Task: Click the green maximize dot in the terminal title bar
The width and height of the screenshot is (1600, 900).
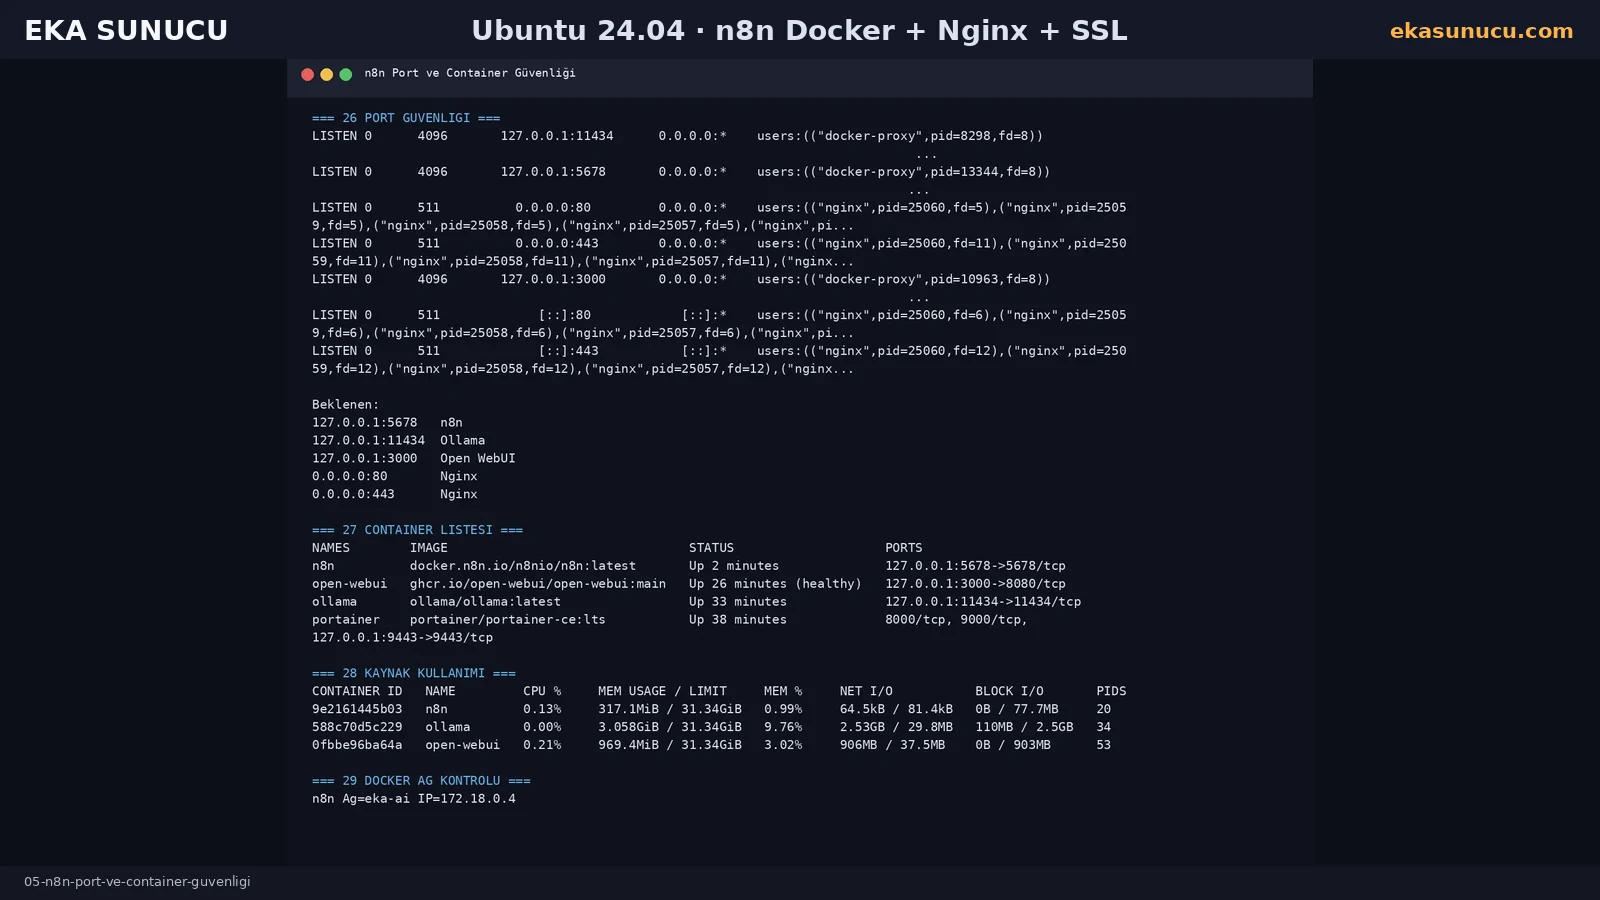Action: click(x=345, y=74)
